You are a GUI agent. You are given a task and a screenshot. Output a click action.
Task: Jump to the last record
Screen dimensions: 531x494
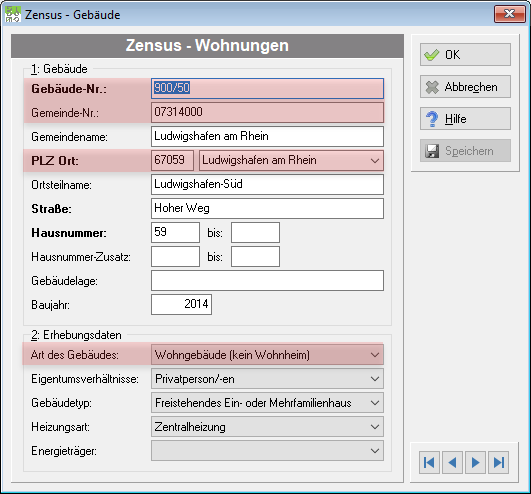pos(498,462)
